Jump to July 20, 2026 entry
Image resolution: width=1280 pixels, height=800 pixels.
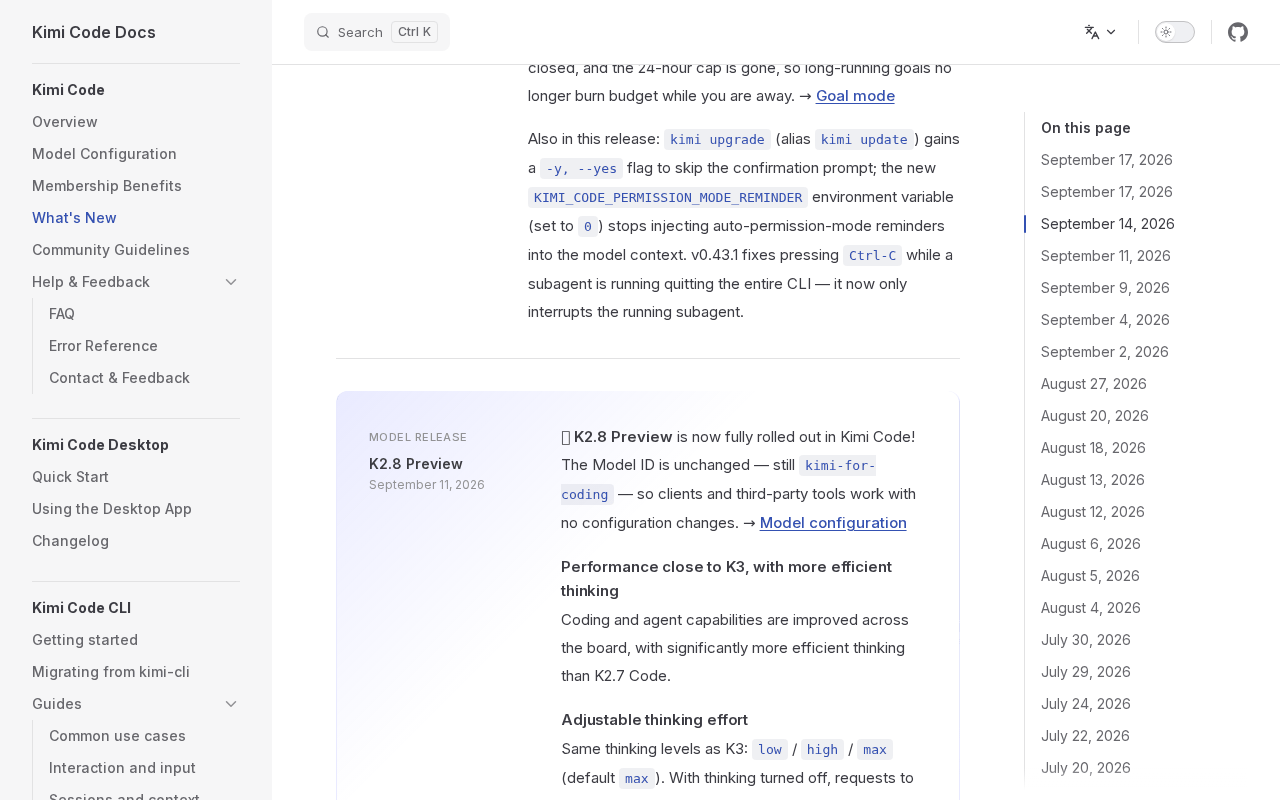tap(1086, 768)
